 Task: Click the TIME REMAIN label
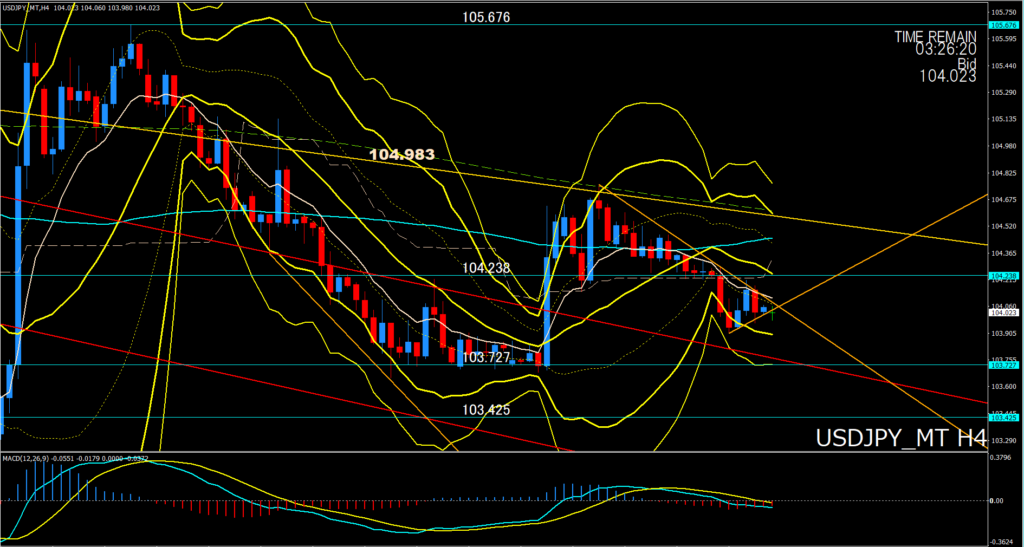pos(935,37)
